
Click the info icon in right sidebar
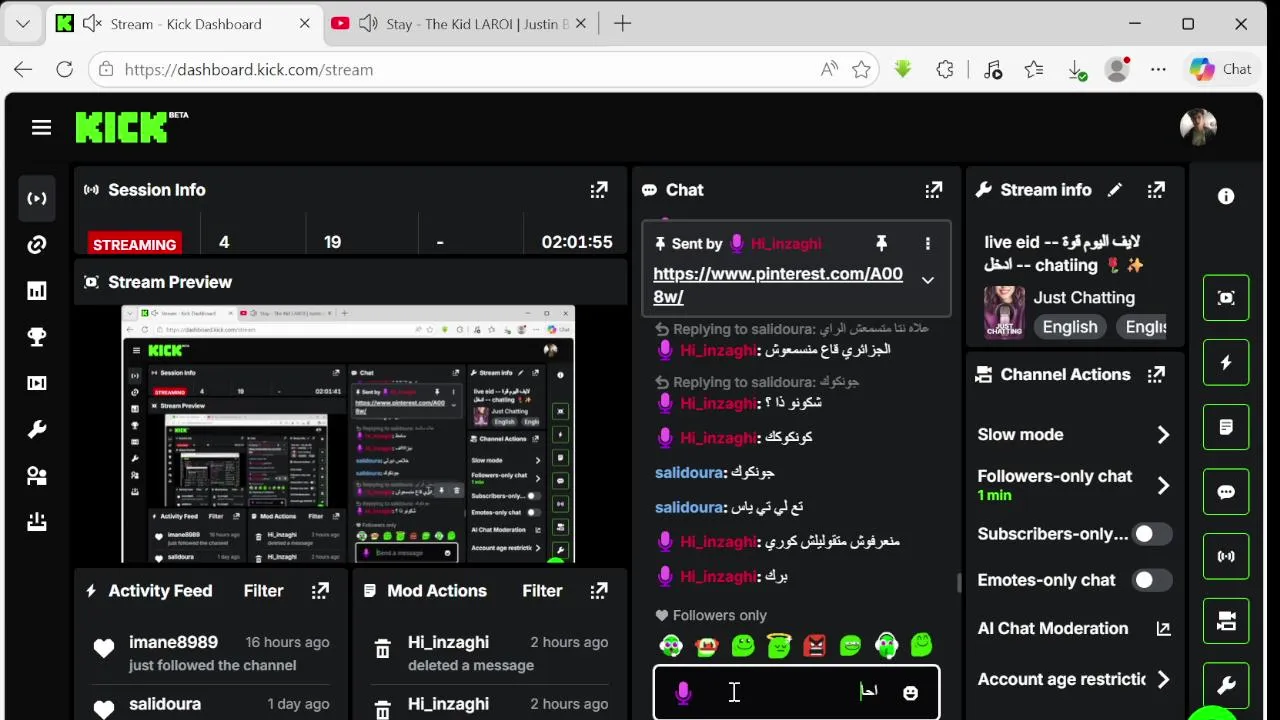point(1226,197)
